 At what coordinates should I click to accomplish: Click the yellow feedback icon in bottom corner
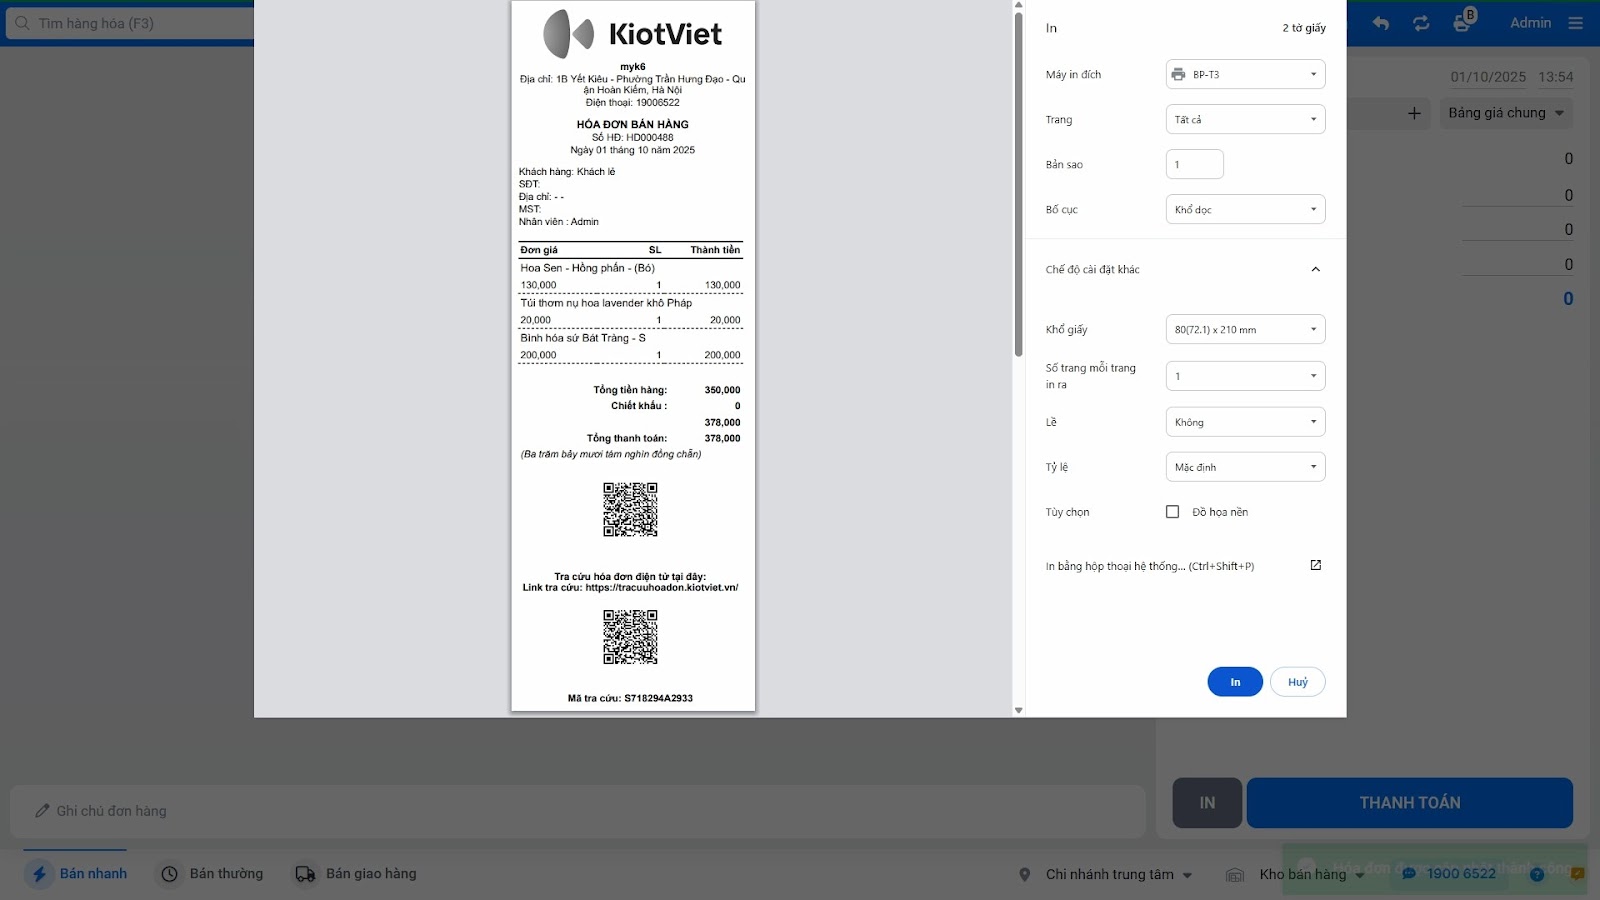click(x=1577, y=874)
